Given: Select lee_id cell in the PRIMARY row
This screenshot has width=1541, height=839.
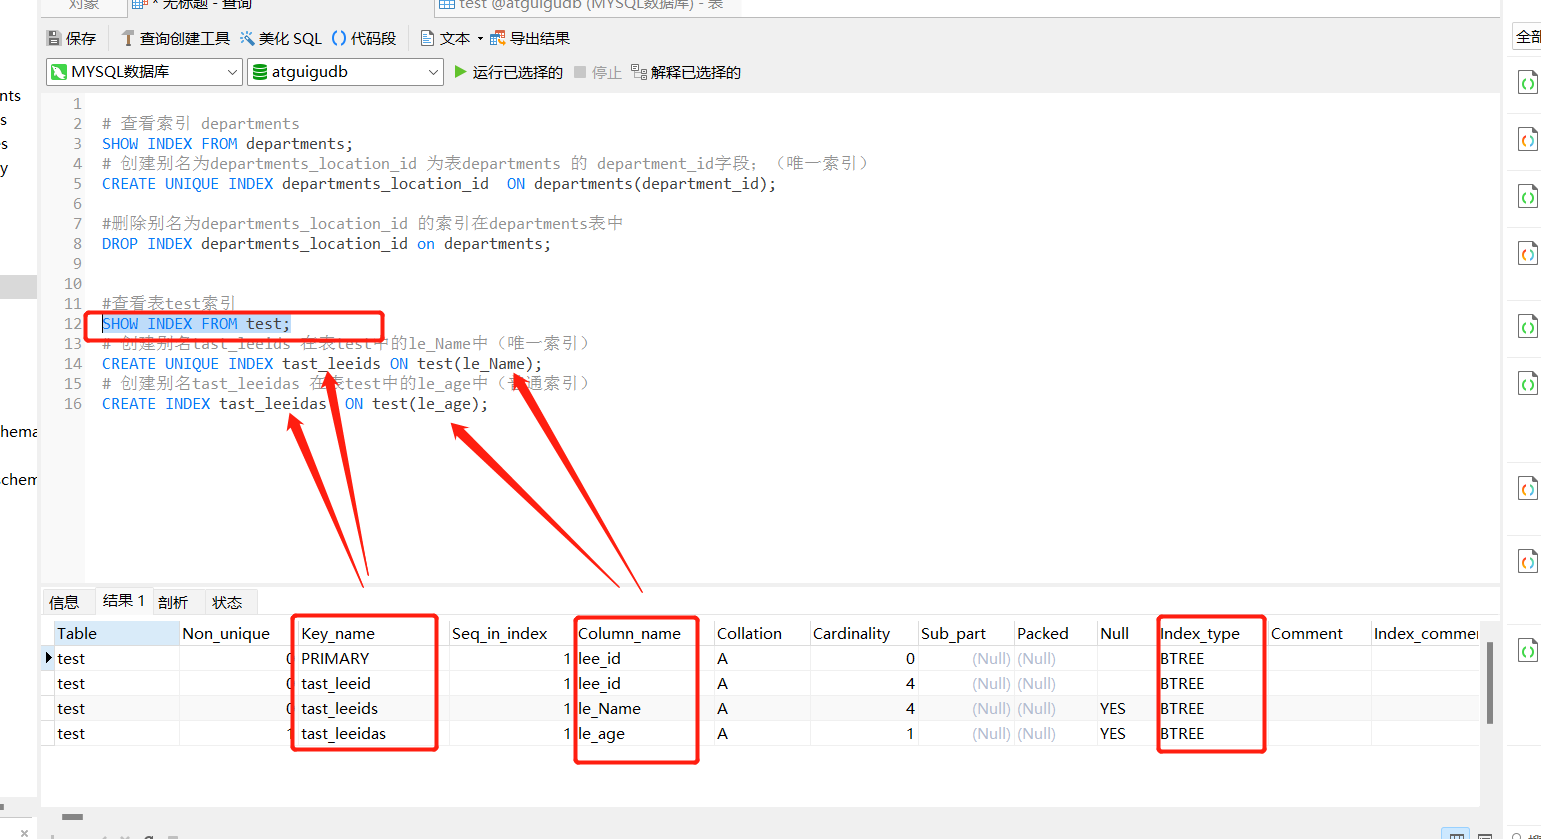Looking at the screenshot, I should point(644,658).
